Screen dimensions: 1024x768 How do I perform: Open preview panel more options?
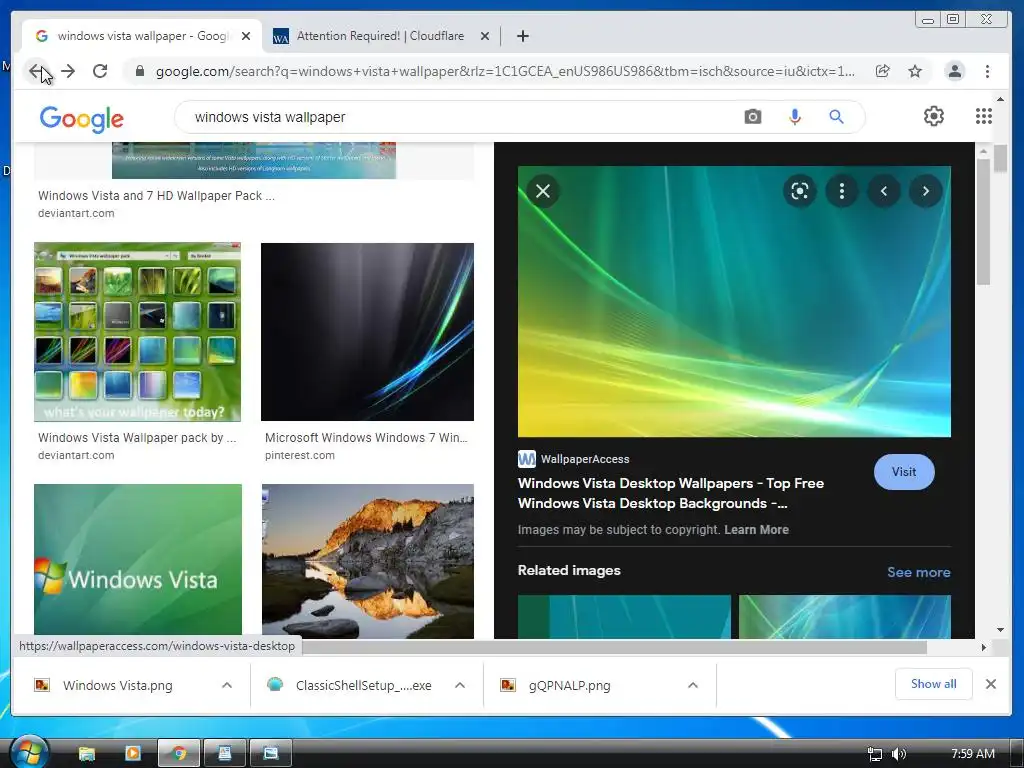point(842,191)
